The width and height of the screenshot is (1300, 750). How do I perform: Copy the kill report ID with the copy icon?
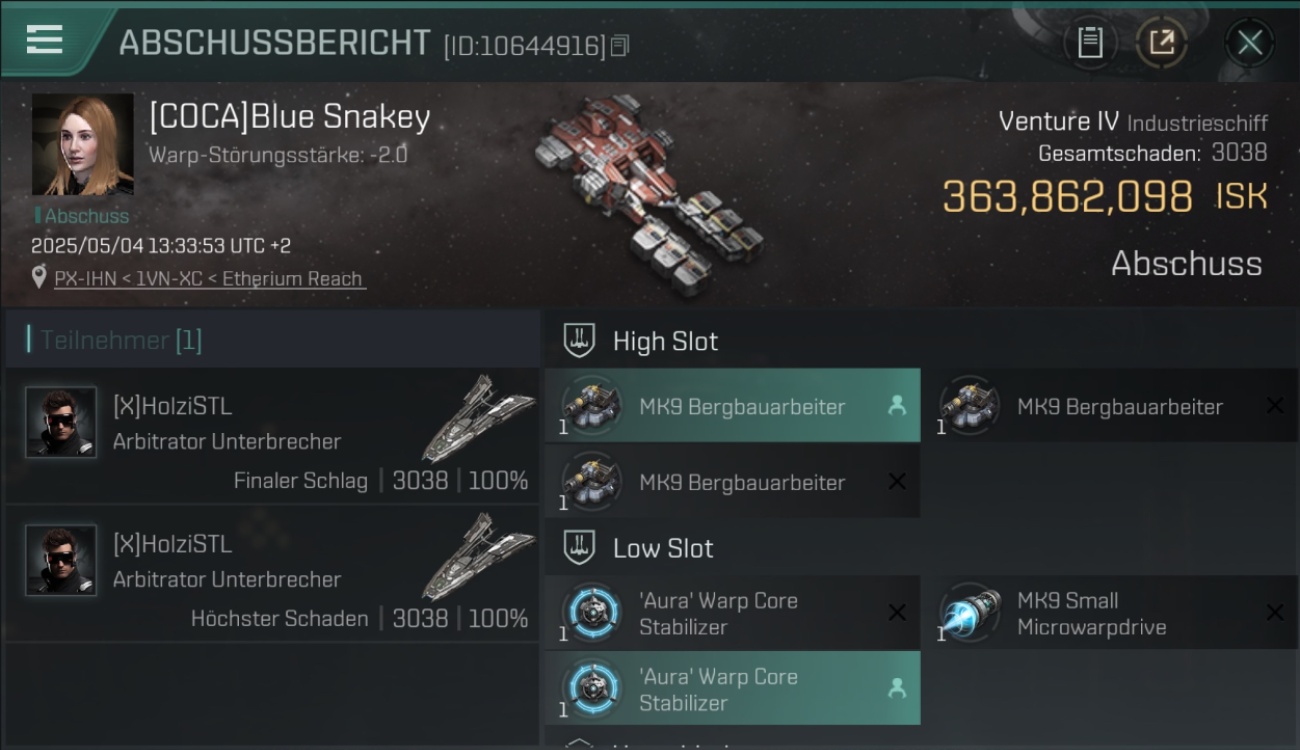[x=621, y=46]
